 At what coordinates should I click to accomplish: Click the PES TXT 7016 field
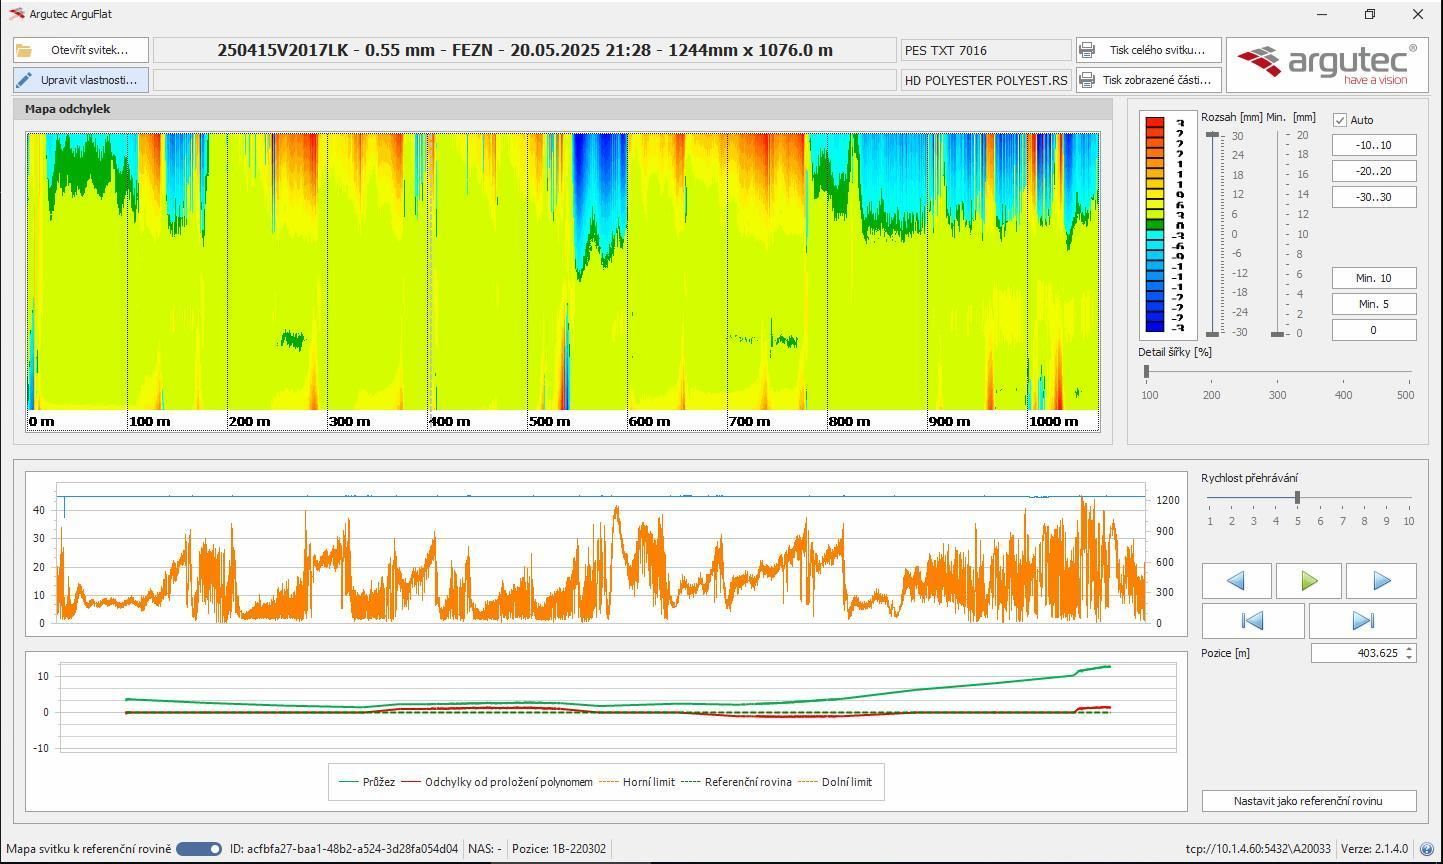click(x=986, y=50)
